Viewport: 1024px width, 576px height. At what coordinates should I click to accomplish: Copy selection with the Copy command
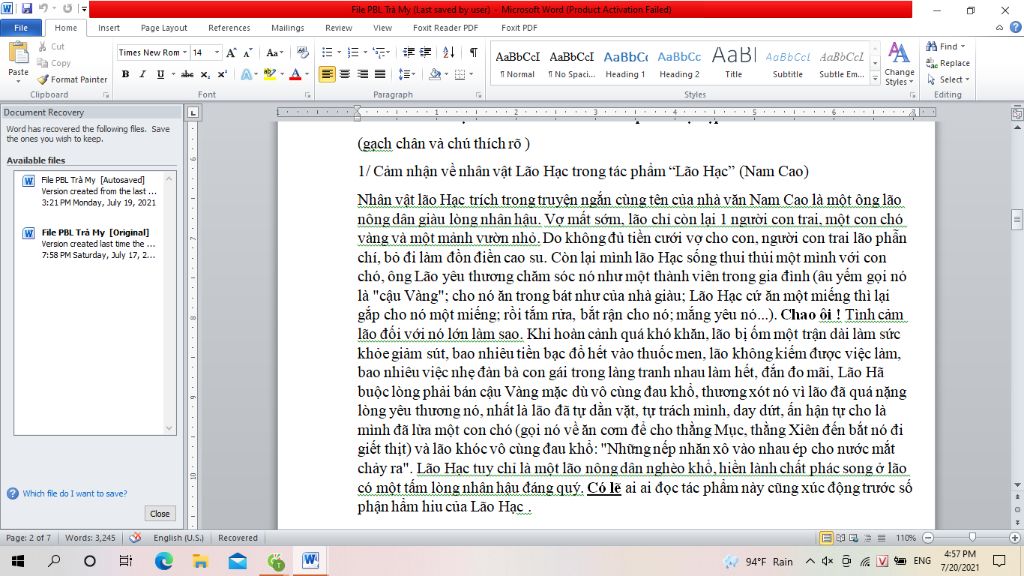coord(54,63)
